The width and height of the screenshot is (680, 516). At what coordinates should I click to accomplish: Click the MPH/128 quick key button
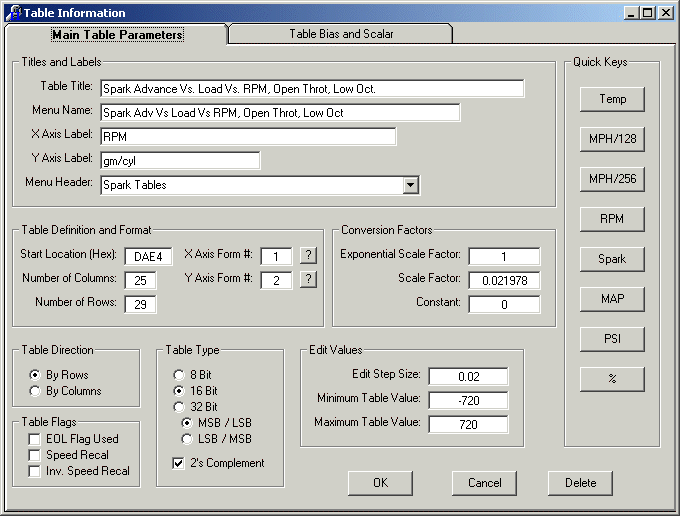[x=612, y=139]
